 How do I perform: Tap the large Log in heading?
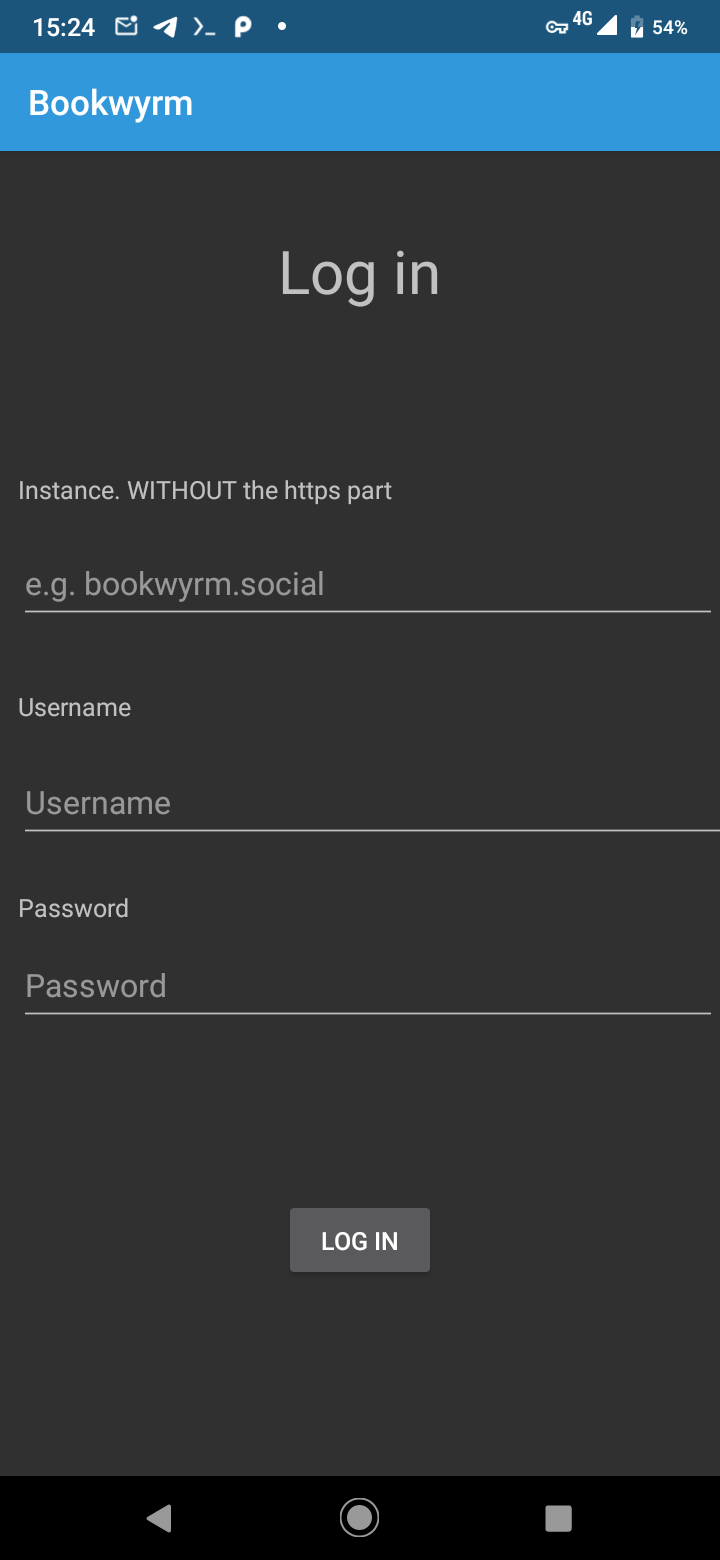[x=359, y=273]
